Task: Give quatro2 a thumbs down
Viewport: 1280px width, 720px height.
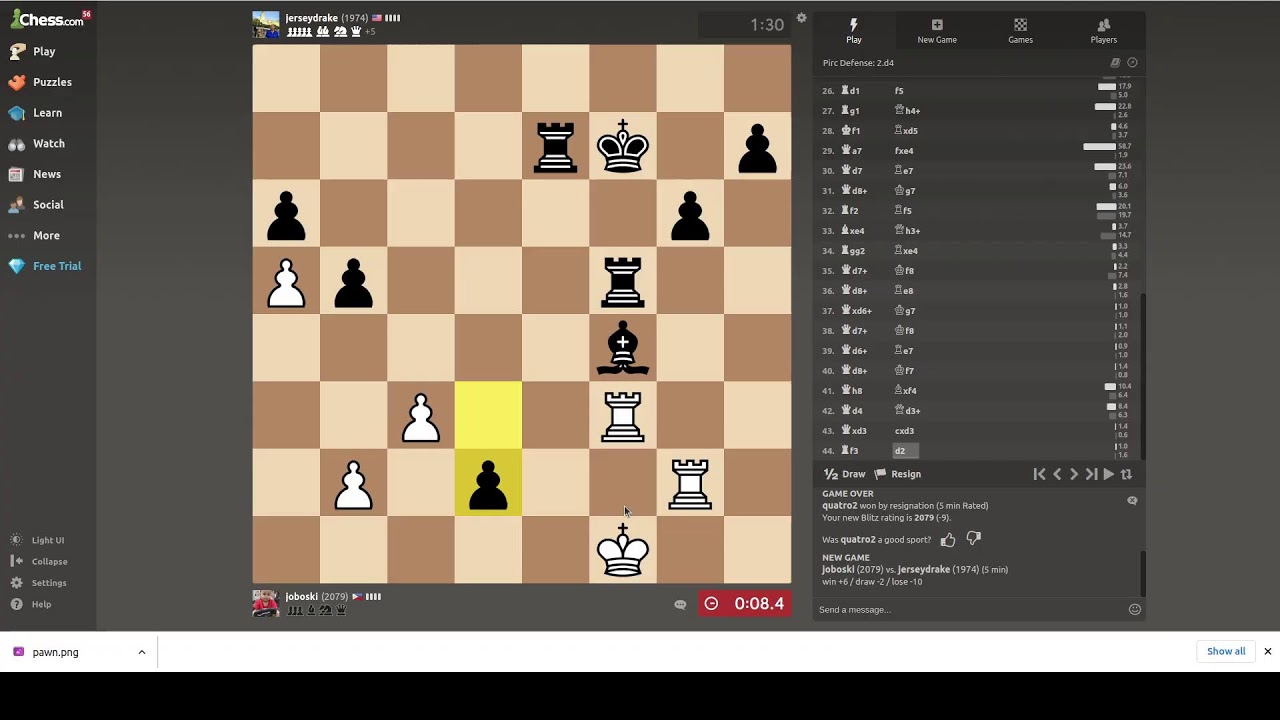Action: click(x=974, y=539)
